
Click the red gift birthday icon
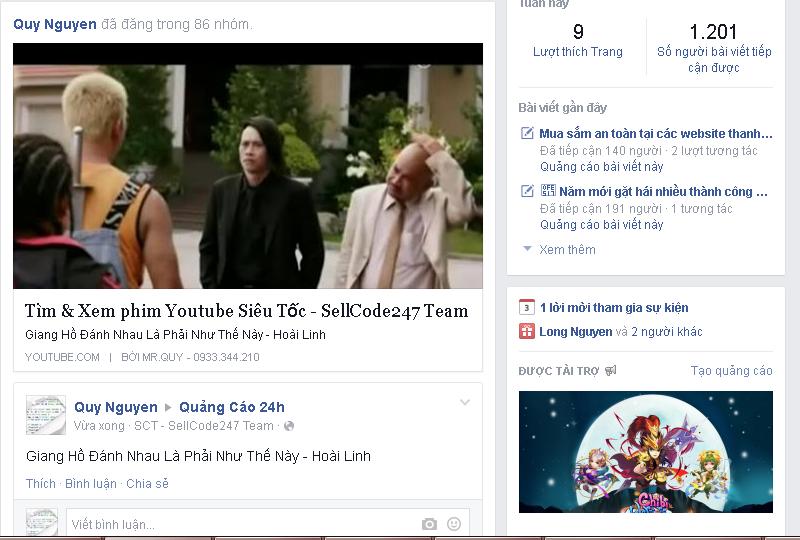[527, 331]
